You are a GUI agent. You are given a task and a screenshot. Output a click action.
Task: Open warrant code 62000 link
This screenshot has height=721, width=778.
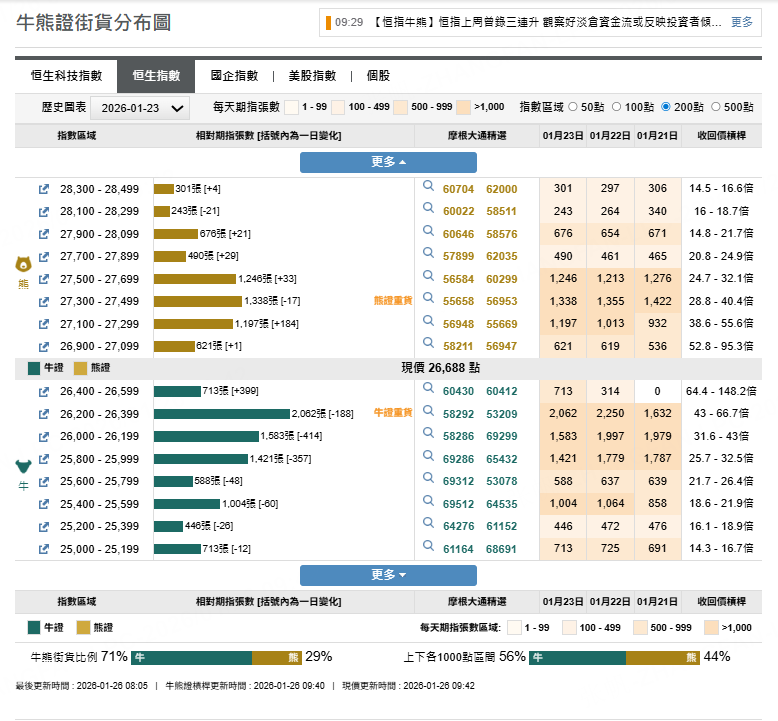pyautogui.click(x=501, y=189)
